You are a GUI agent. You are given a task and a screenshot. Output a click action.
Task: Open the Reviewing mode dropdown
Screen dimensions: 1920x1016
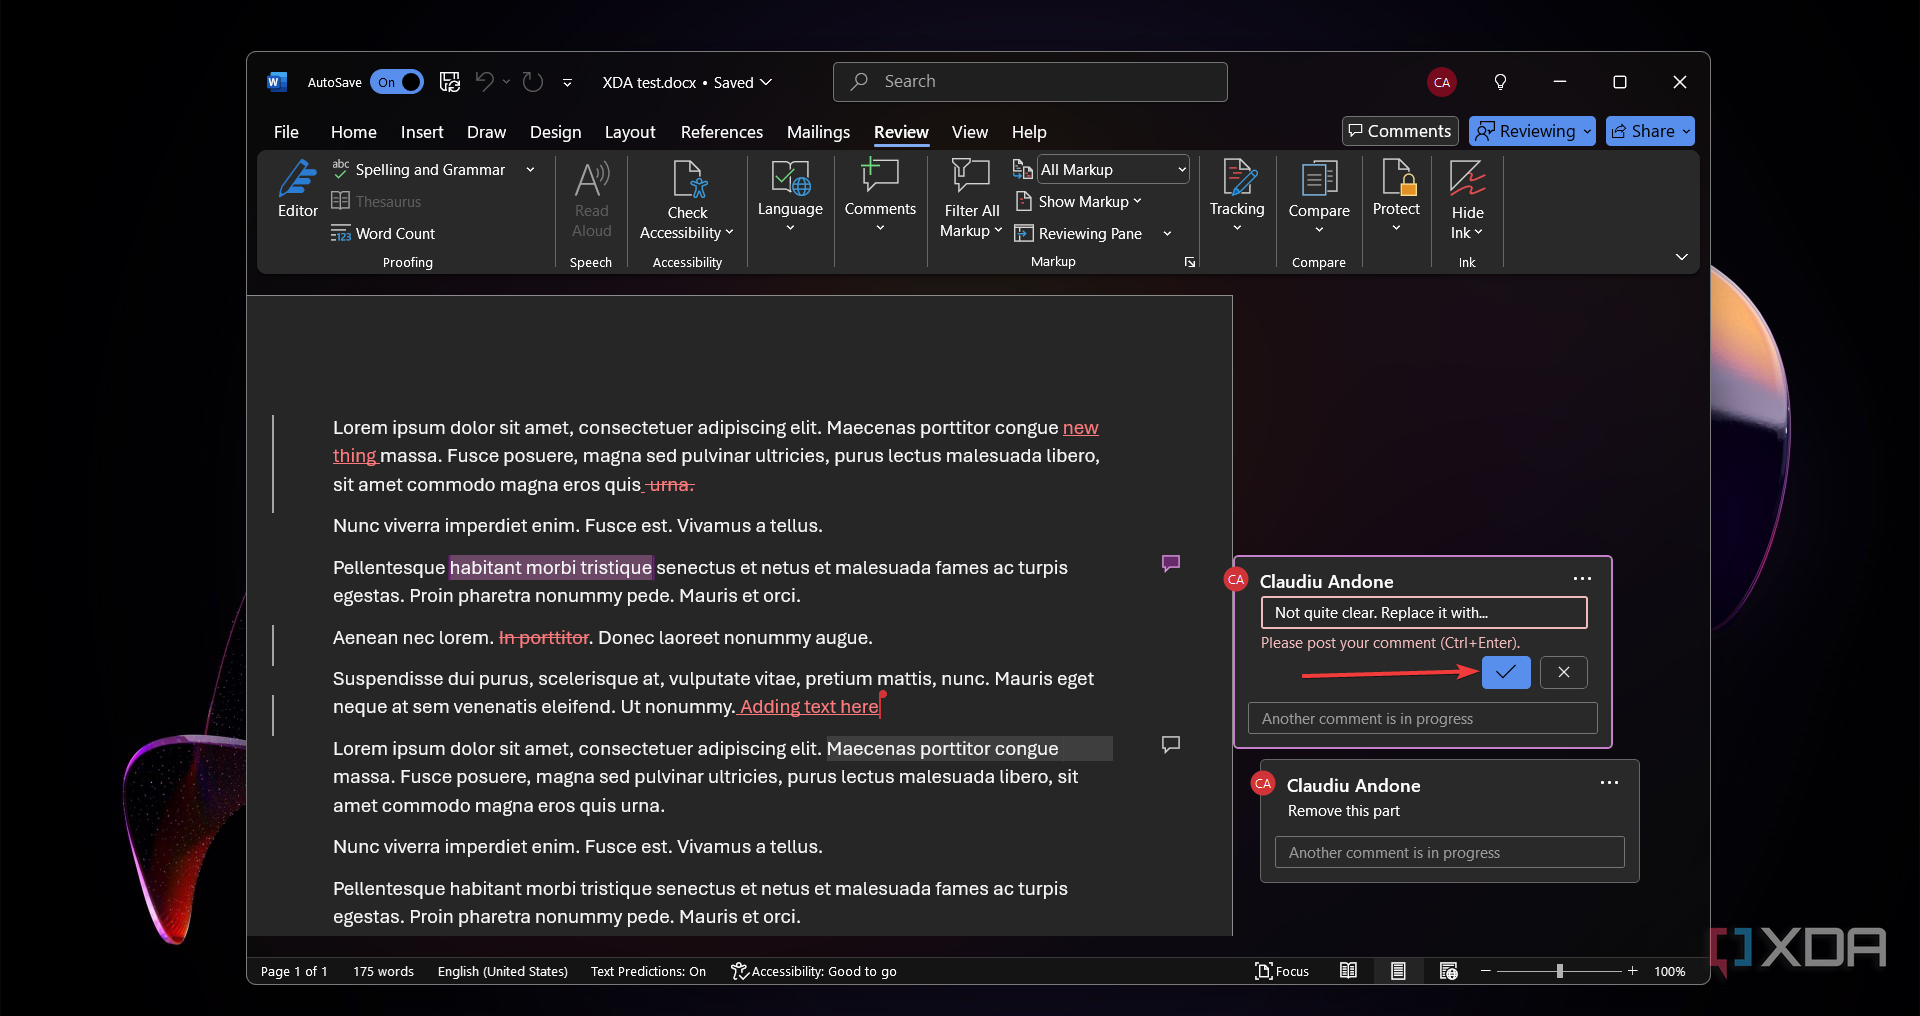(x=1532, y=131)
